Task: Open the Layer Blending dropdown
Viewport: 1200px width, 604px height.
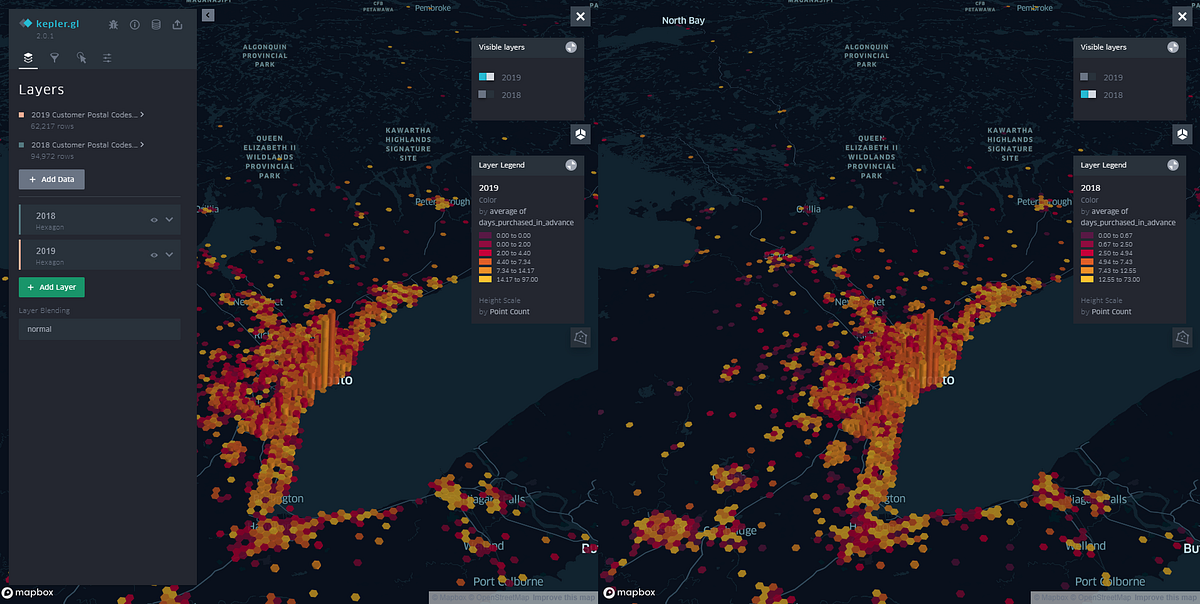Action: tap(99, 328)
